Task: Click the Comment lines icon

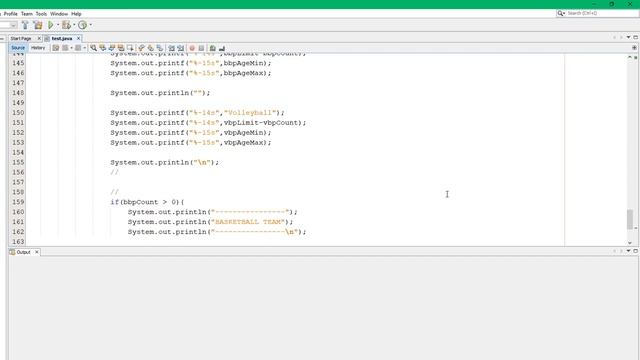Action: pyautogui.click(x=212, y=48)
